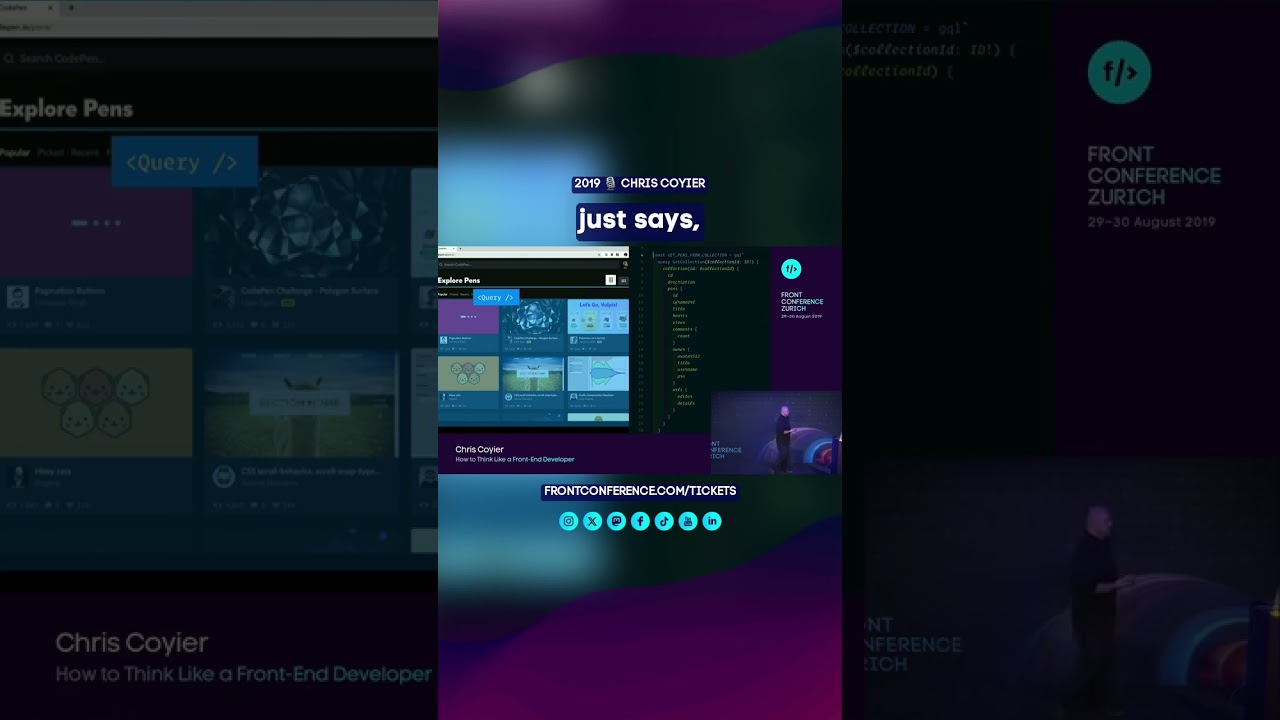This screenshot has height=720, width=1280.
Task: Click the grid view icon beside small Explore Pens
Action: (x=610, y=280)
